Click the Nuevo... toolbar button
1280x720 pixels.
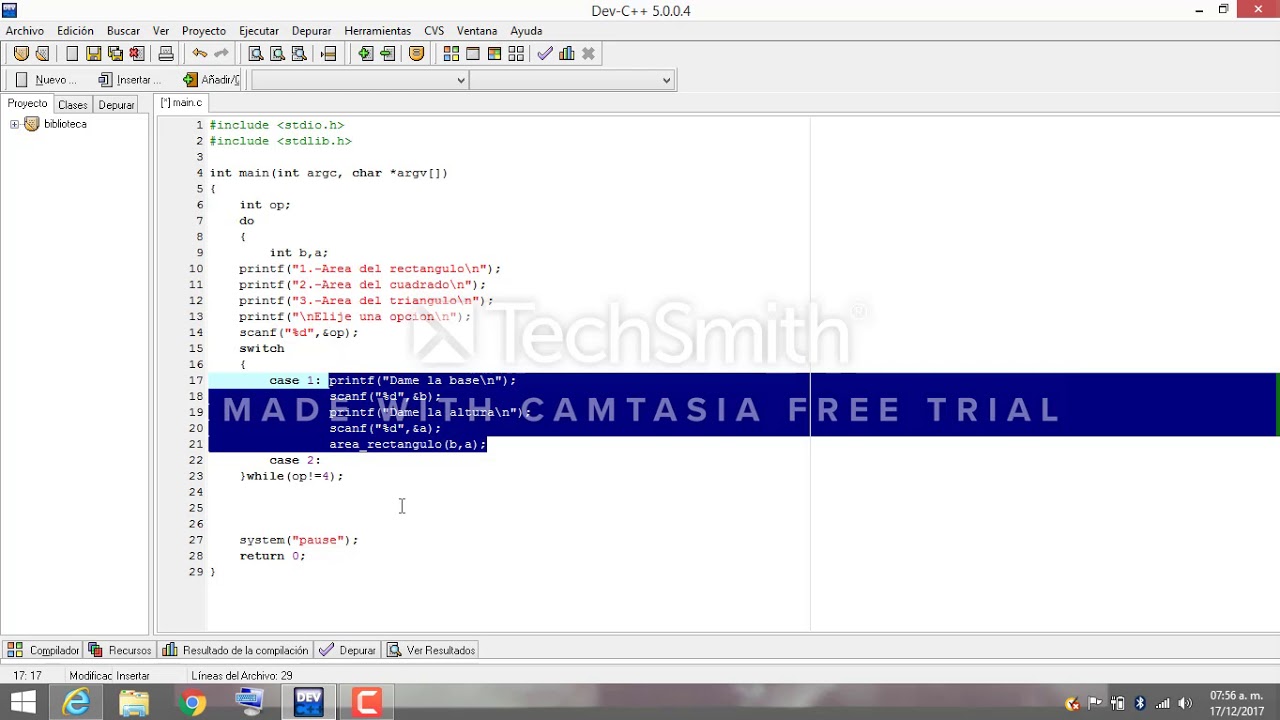(46, 80)
